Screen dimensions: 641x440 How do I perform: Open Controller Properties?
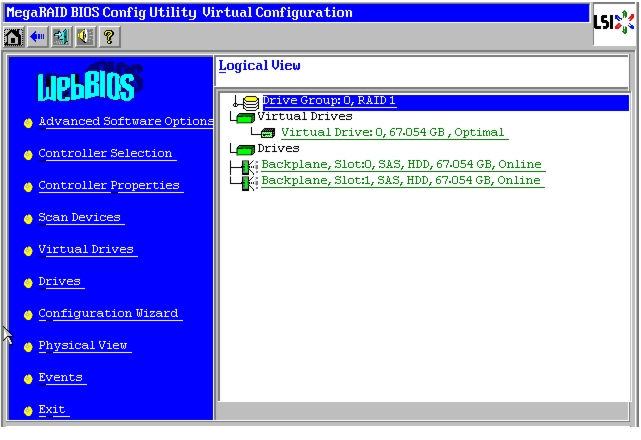click(x=109, y=185)
